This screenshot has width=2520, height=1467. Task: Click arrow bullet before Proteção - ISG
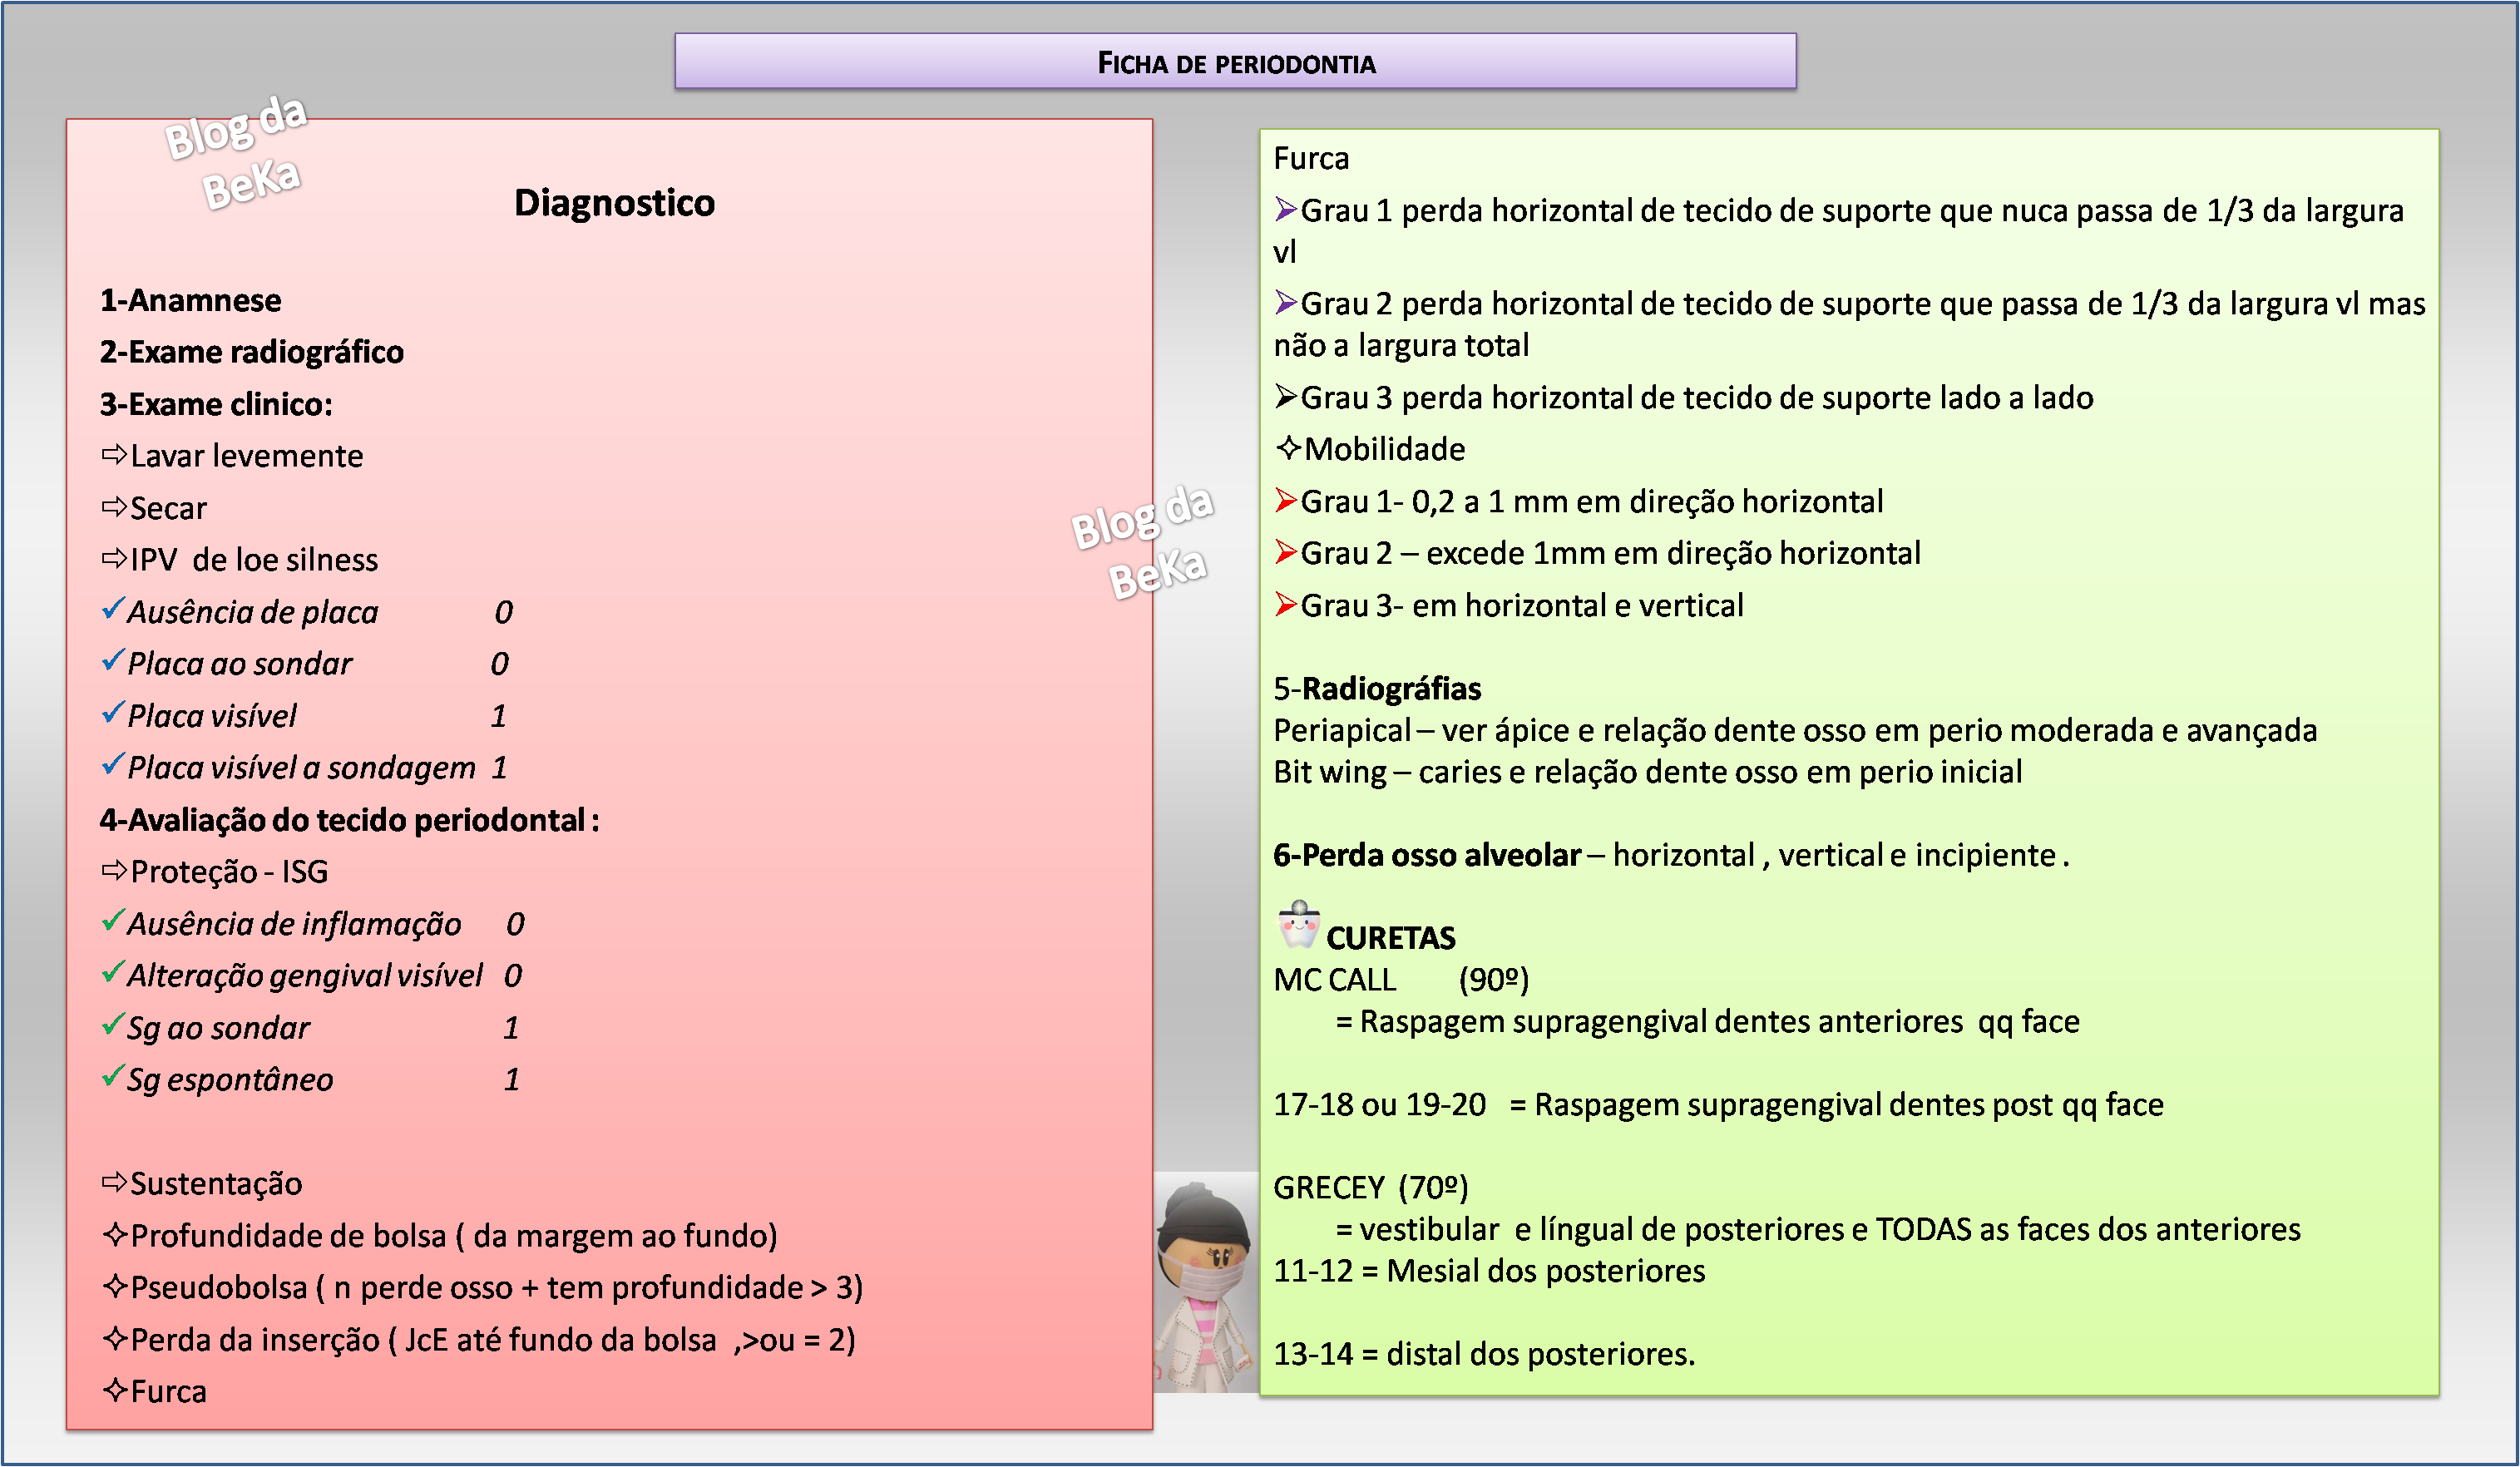(x=114, y=870)
